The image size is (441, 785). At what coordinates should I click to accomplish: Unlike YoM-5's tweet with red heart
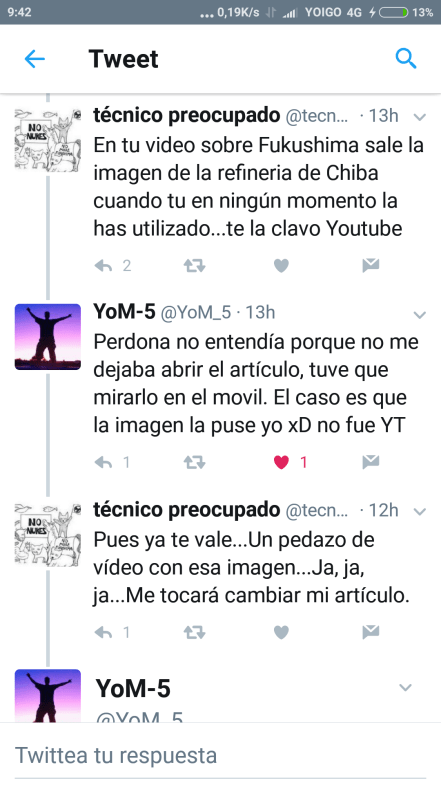pos(281,463)
